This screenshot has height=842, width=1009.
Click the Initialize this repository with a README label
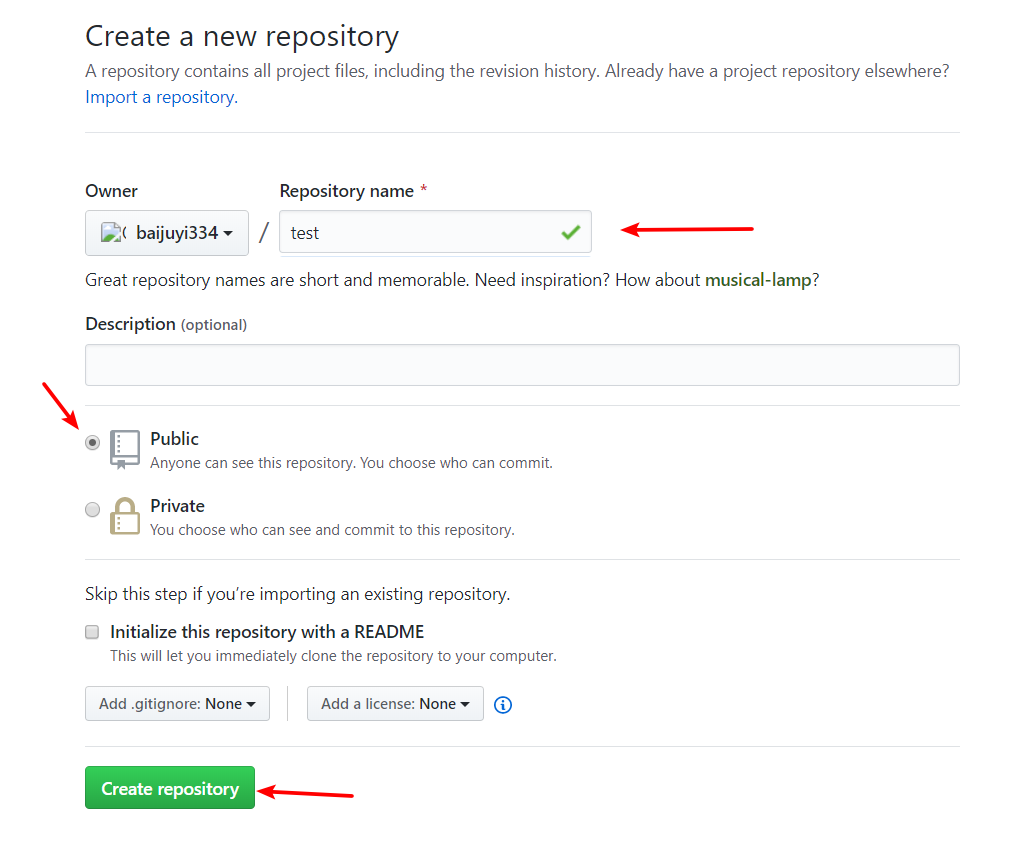(x=267, y=632)
